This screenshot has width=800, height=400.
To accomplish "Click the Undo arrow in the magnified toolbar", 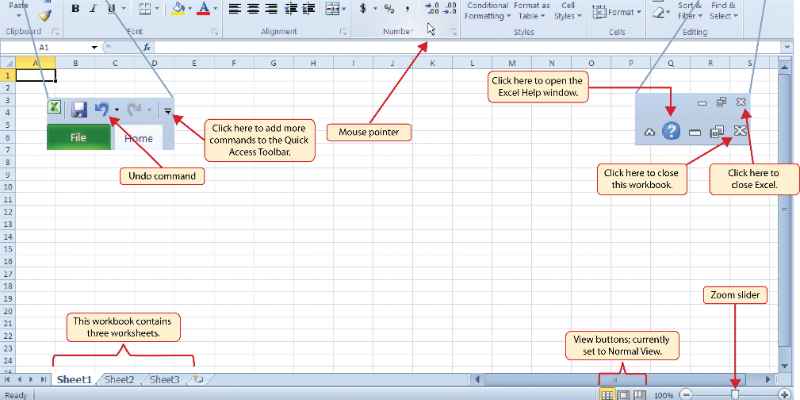I will click(102, 109).
